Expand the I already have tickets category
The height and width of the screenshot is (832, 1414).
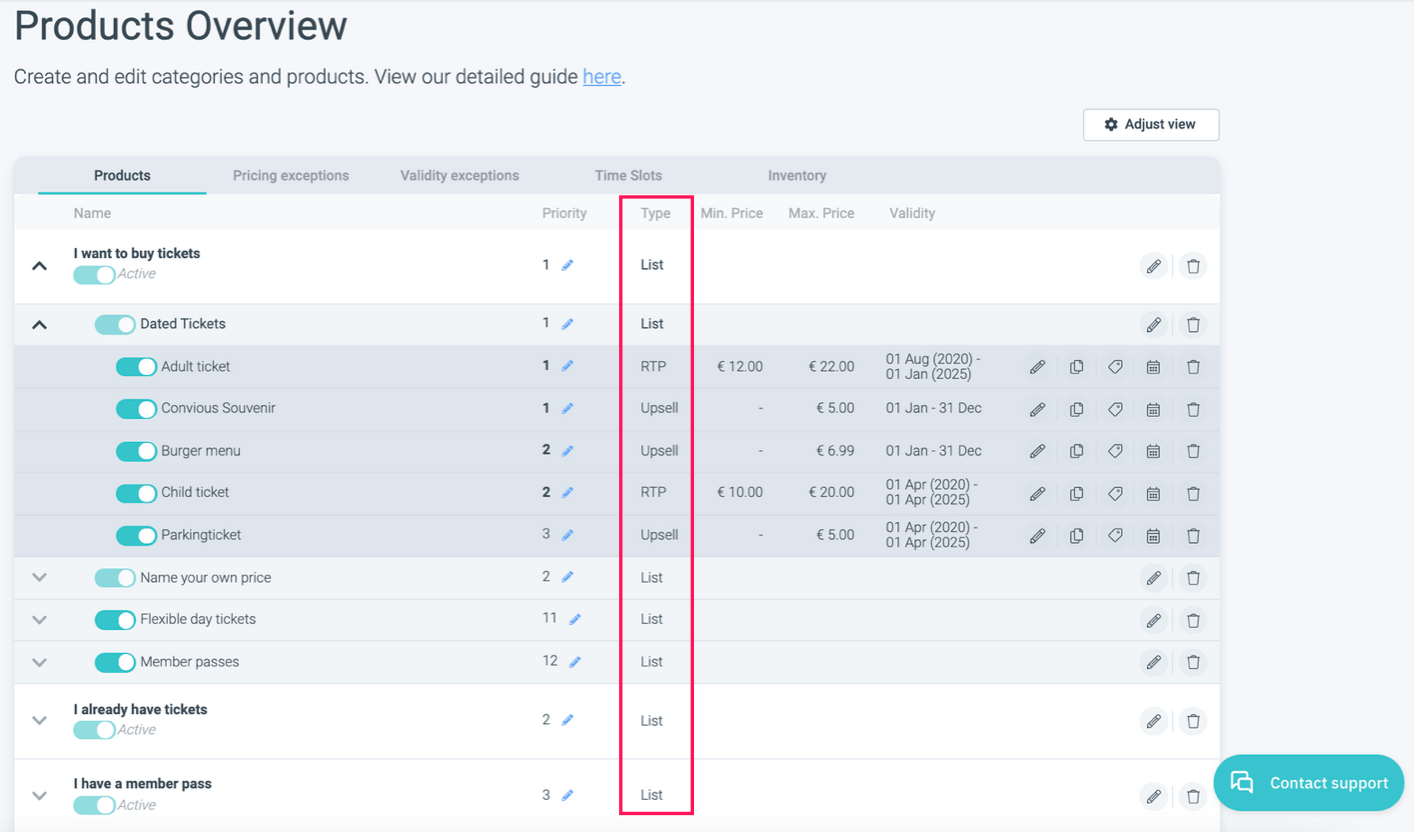[39, 720]
